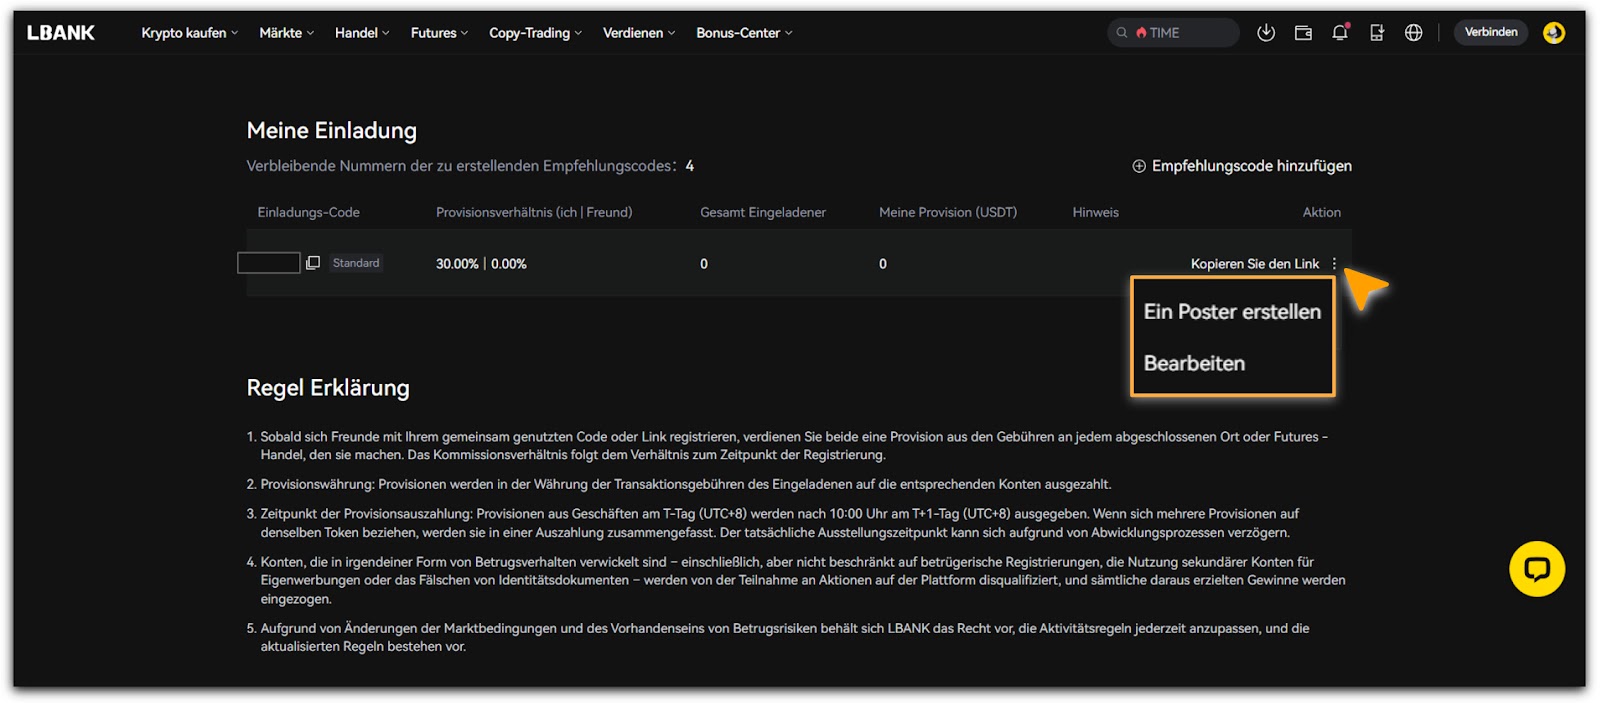This screenshot has width=1600, height=703.
Task: Copy the invitation code with copy icon
Action: click(x=313, y=263)
